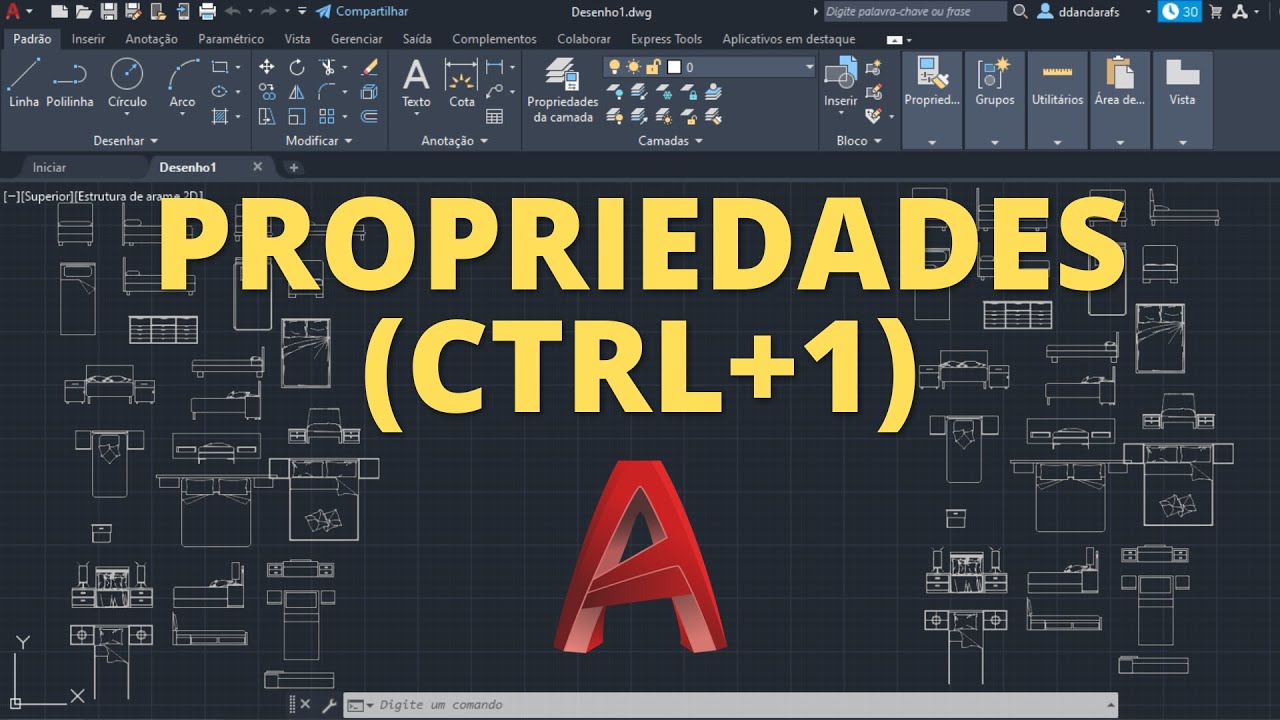
Task: Select the Copy tool icon
Action: click(x=267, y=91)
